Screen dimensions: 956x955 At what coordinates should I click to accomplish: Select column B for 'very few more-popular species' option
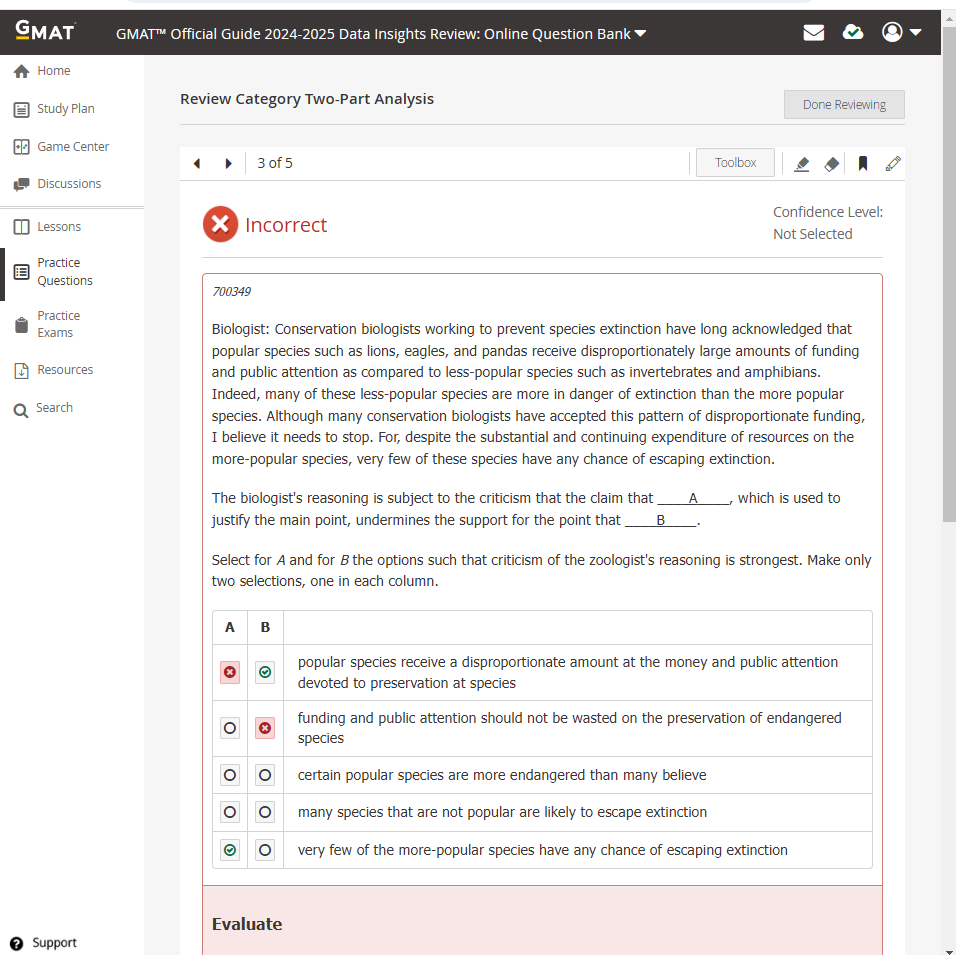click(x=265, y=850)
